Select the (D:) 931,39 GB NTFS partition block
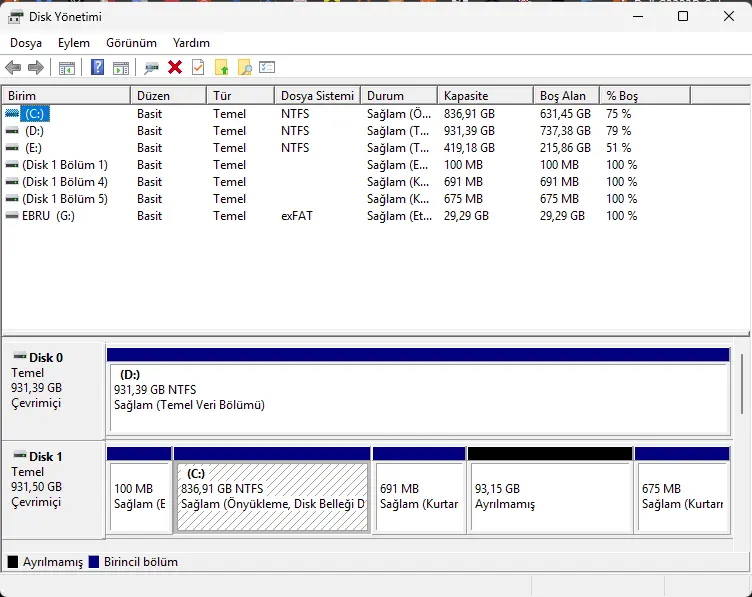The height and width of the screenshot is (597, 752). pyautogui.click(x=418, y=391)
